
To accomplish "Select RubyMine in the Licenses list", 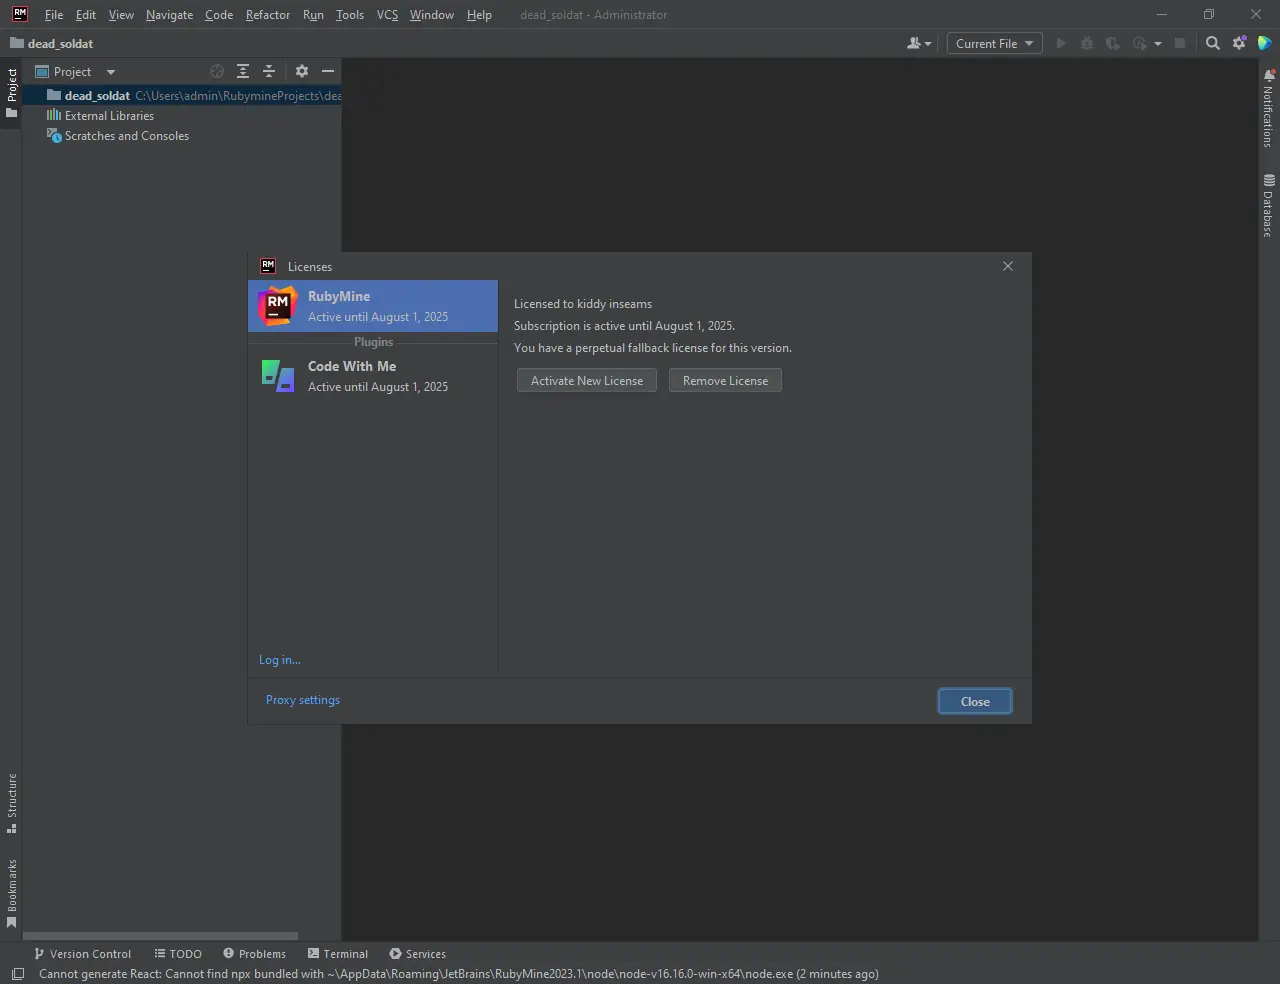I will [x=373, y=306].
